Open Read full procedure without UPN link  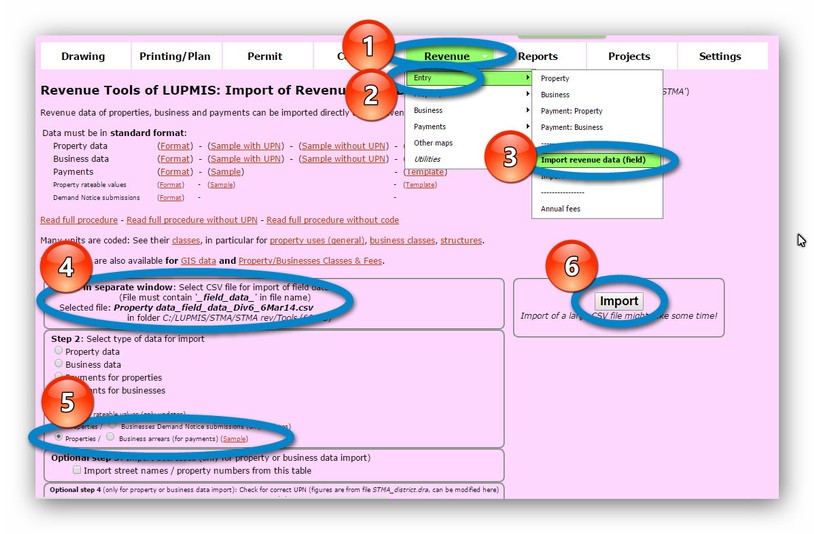coord(192,220)
